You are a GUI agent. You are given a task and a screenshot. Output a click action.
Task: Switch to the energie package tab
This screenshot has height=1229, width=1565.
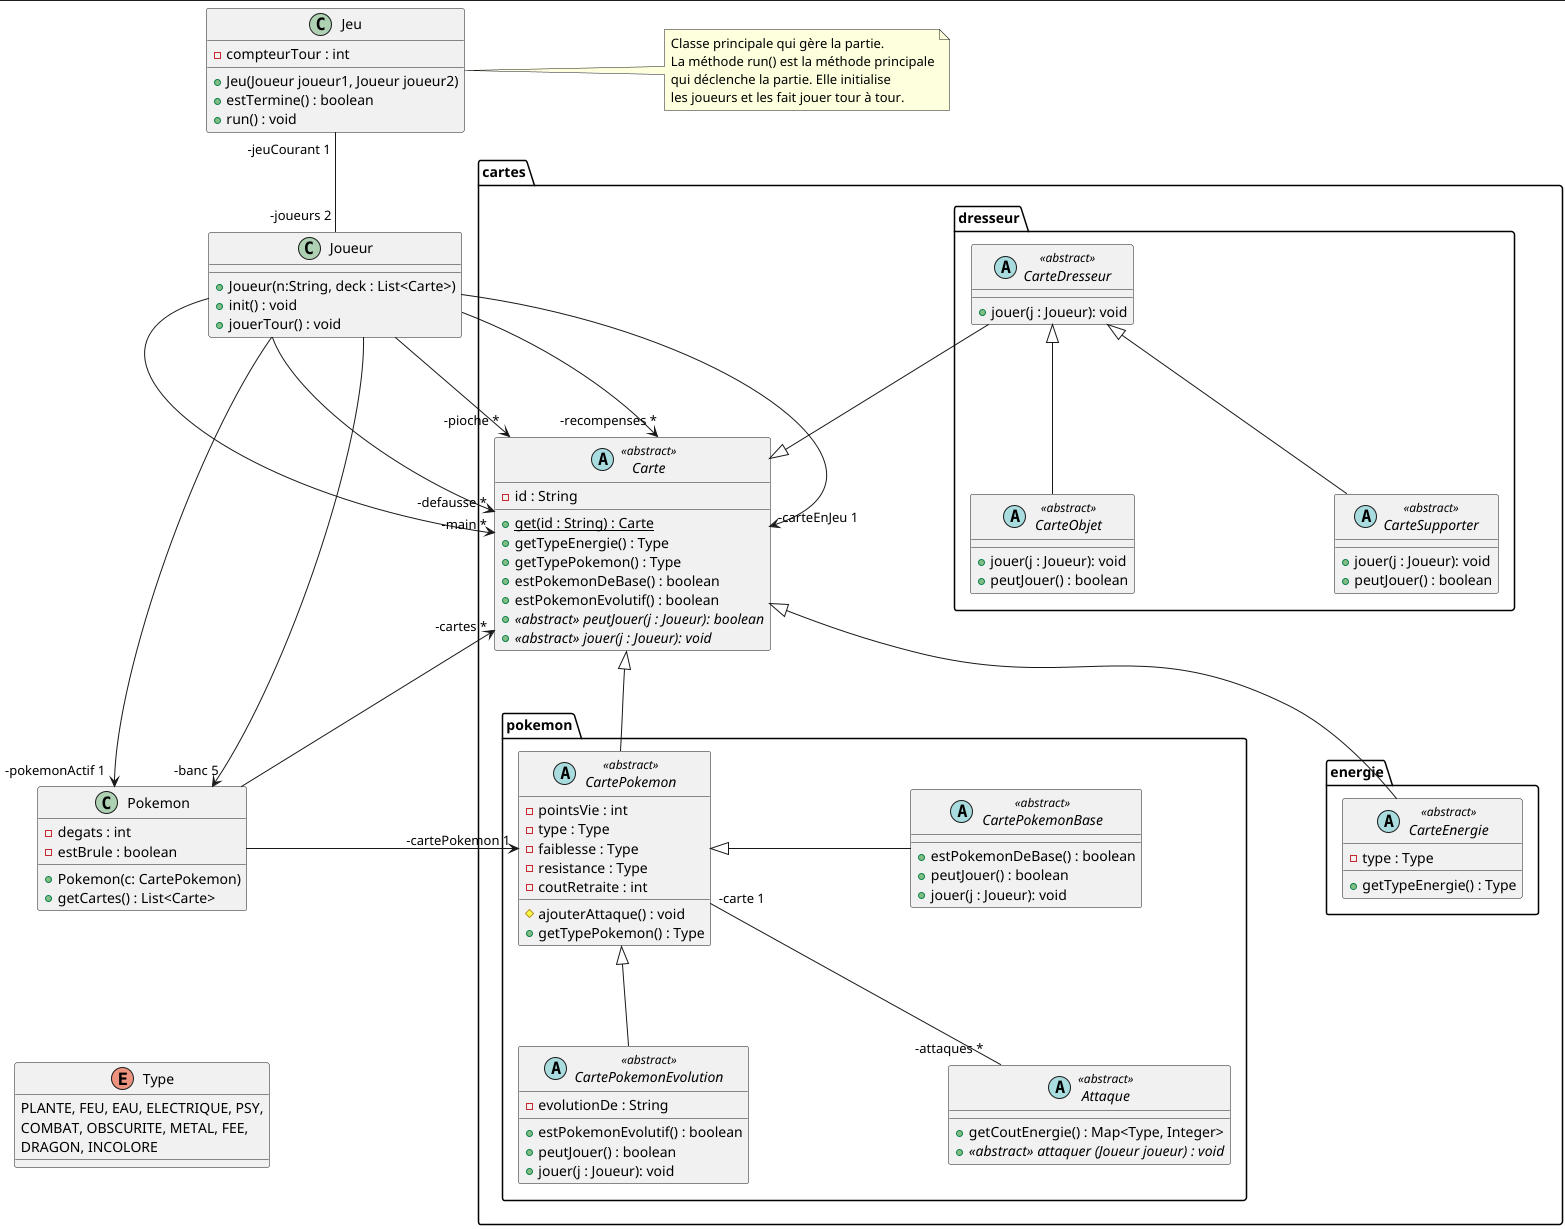(x=1355, y=772)
